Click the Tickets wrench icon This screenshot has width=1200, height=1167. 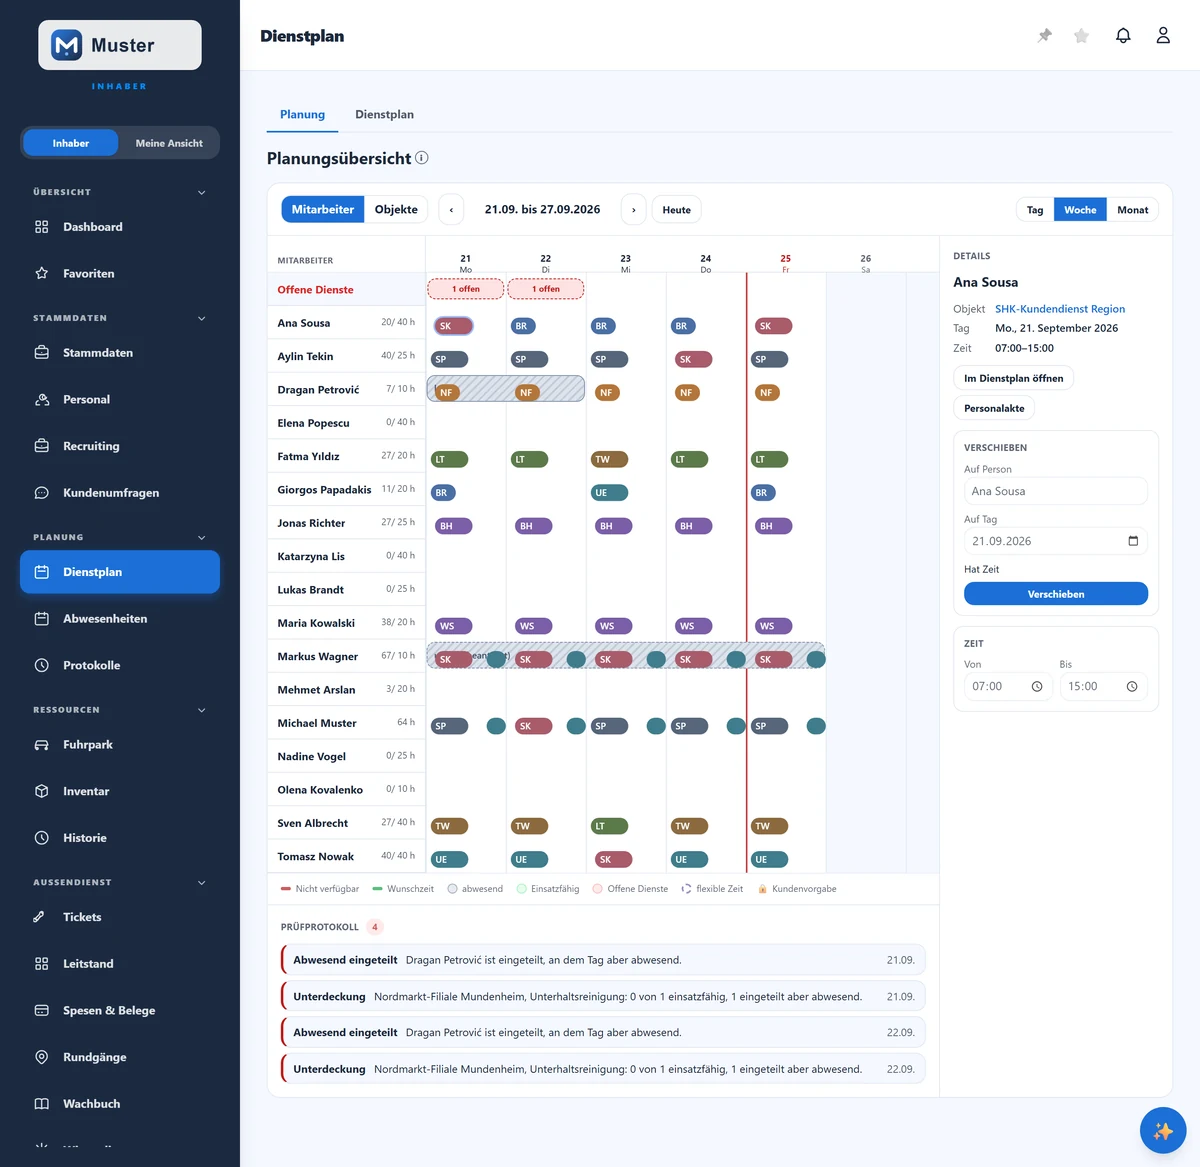[x=40, y=917]
